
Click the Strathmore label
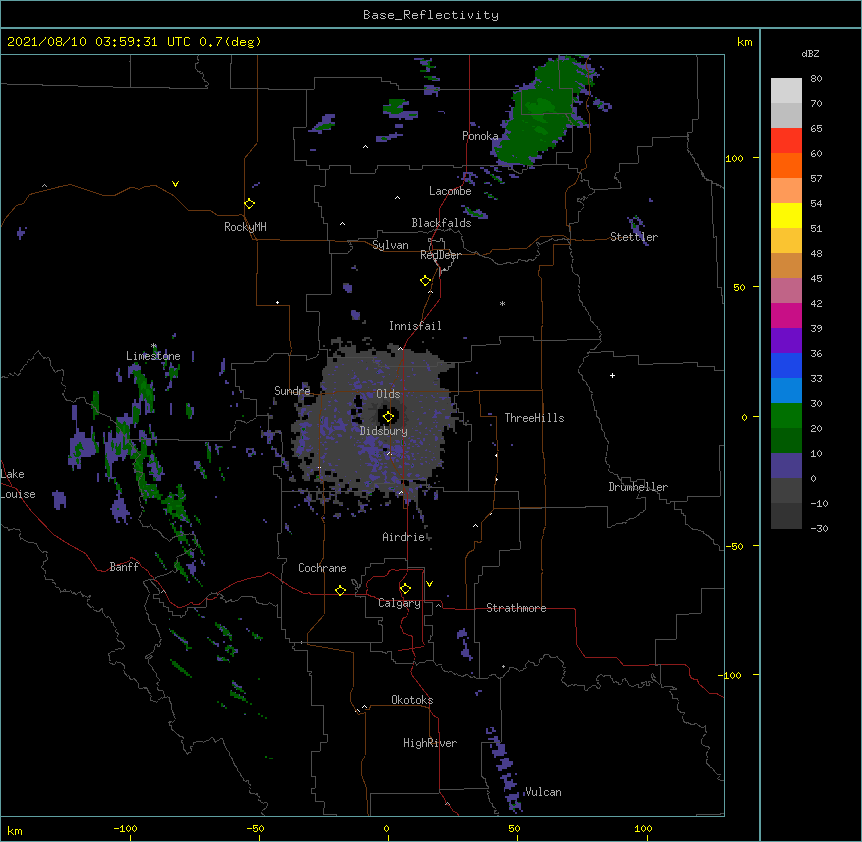pyautogui.click(x=516, y=608)
